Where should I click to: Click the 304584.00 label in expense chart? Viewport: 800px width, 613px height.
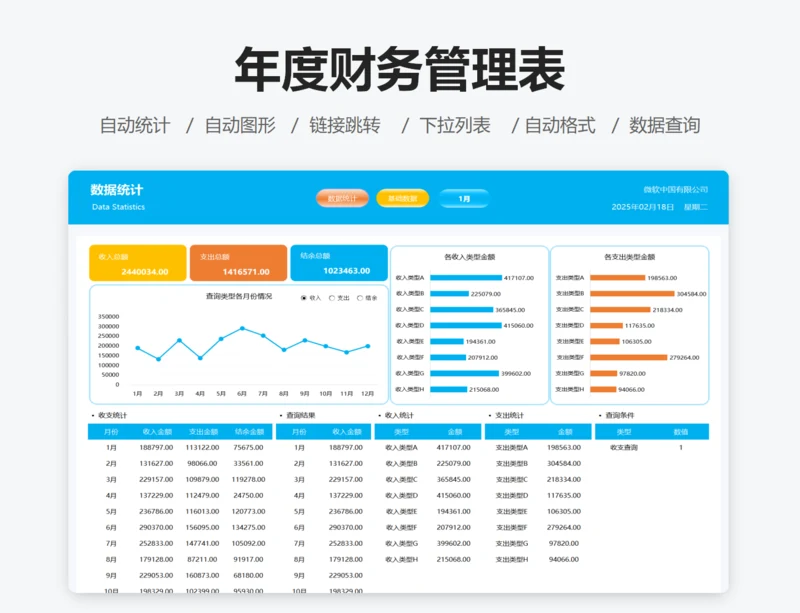[691, 294]
